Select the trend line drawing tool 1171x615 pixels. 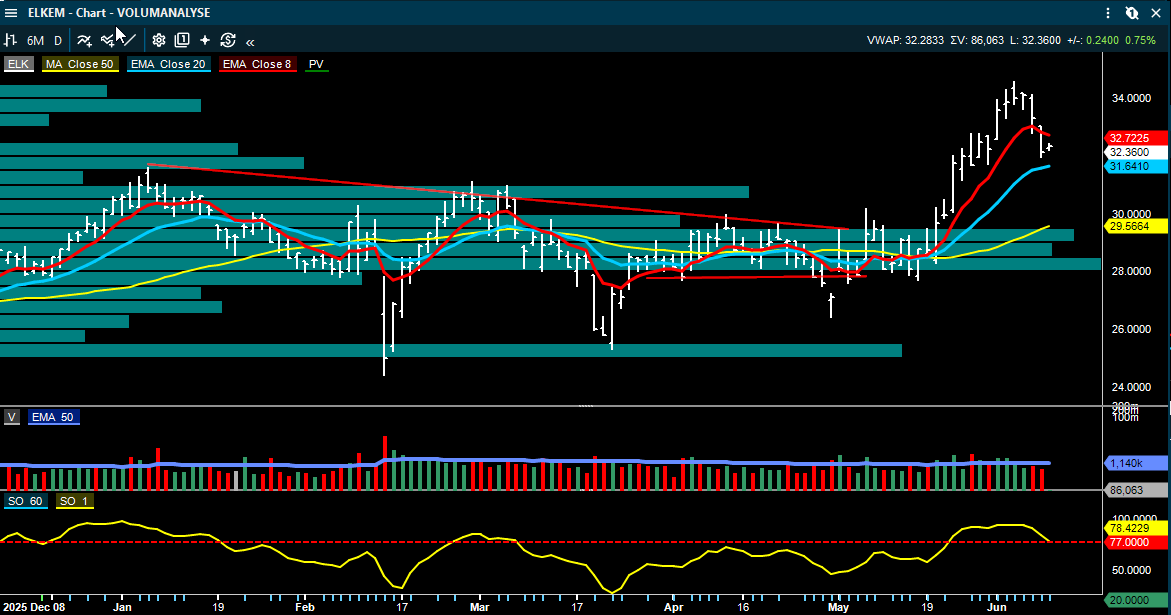tap(128, 40)
